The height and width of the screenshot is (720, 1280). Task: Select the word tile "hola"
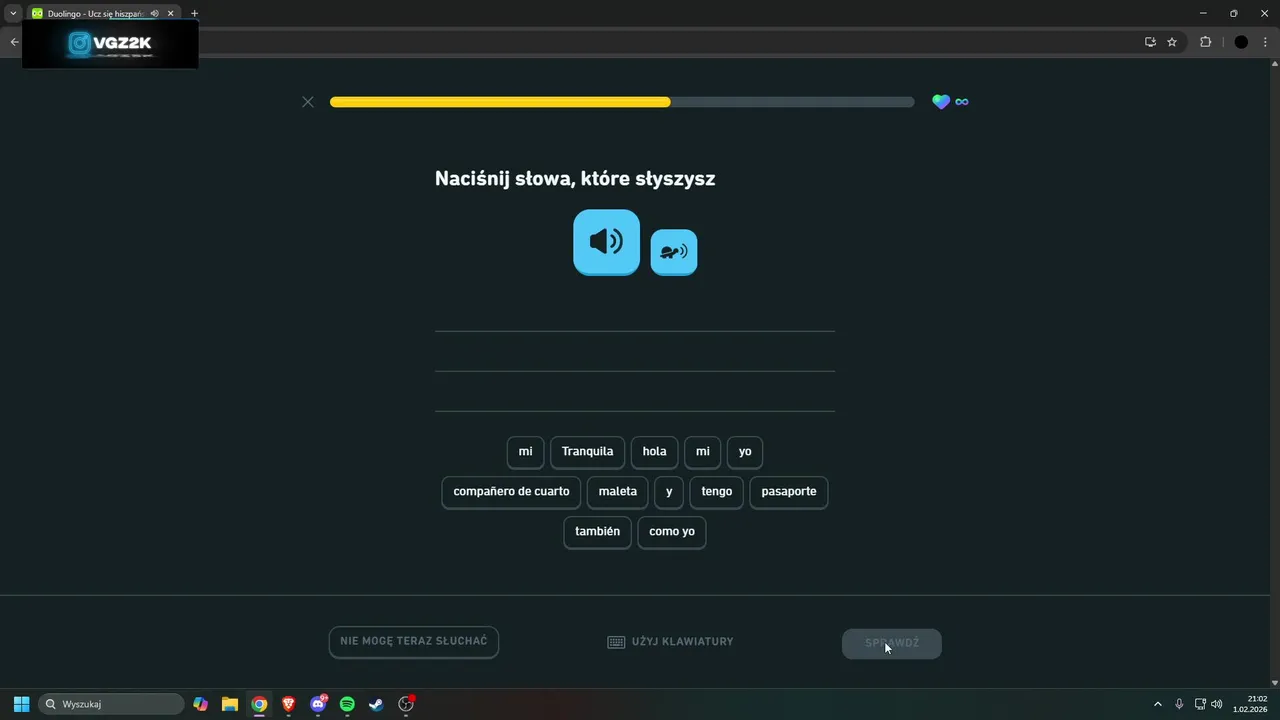pyautogui.click(x=655, y=452)
